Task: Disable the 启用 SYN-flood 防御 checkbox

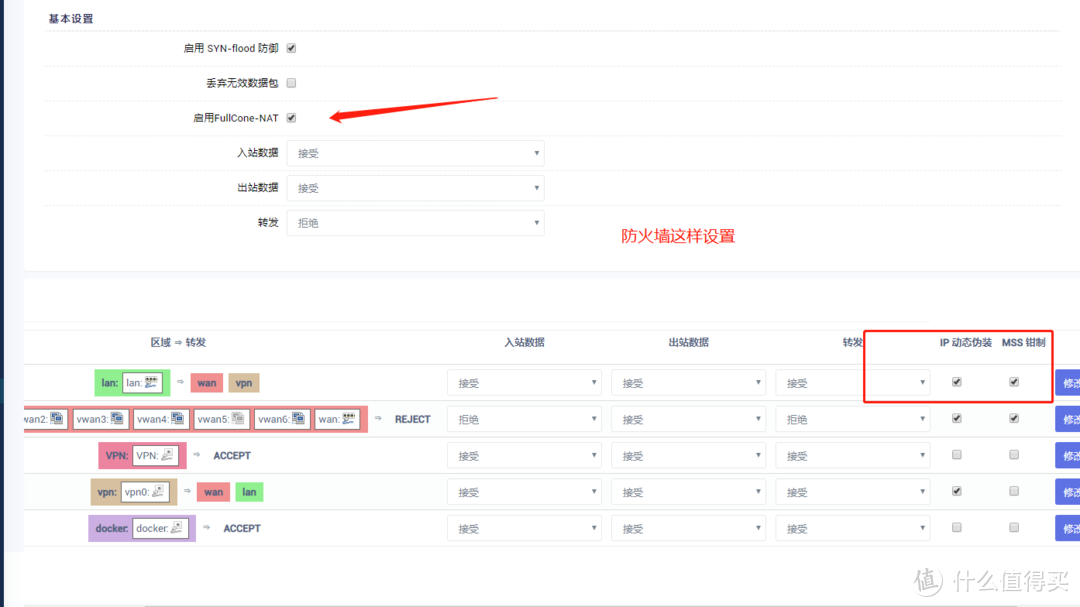Action: pyautogui.click(x=290, y=48)
